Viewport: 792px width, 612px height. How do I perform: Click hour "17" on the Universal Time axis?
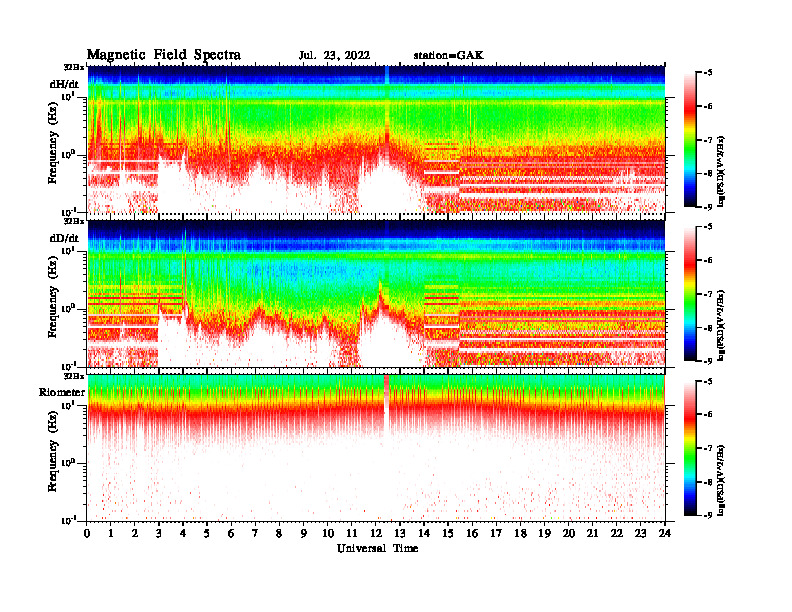497,534
